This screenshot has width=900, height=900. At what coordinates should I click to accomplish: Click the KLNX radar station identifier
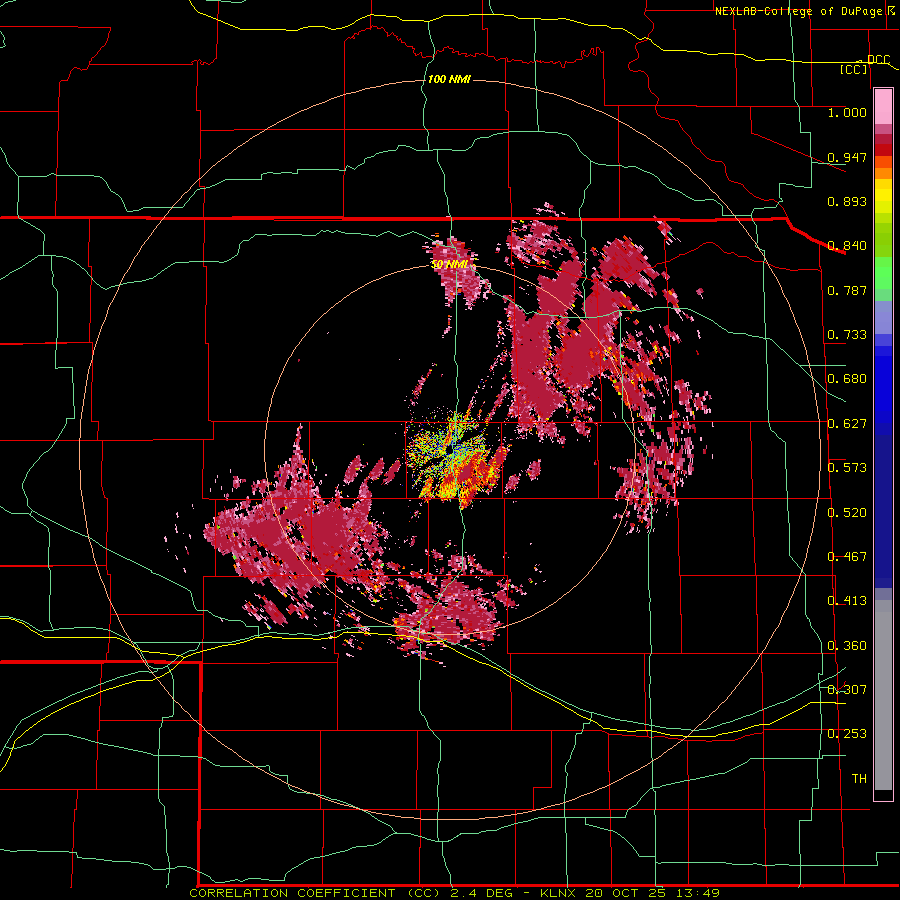coord(557,893)
